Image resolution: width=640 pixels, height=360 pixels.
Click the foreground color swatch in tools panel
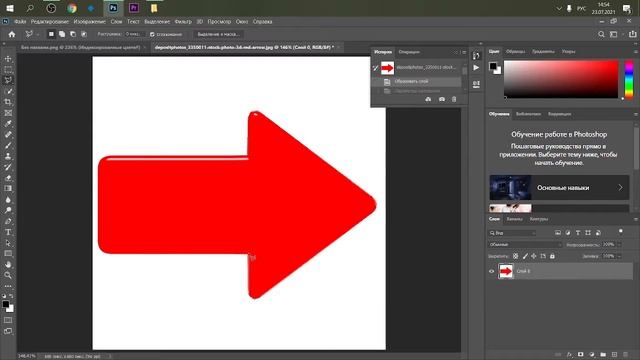[x=5, y=304]
